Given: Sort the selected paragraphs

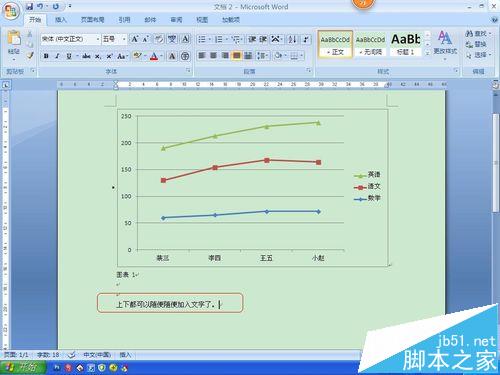Looking at the screenshot, I should tap(292, 39).
